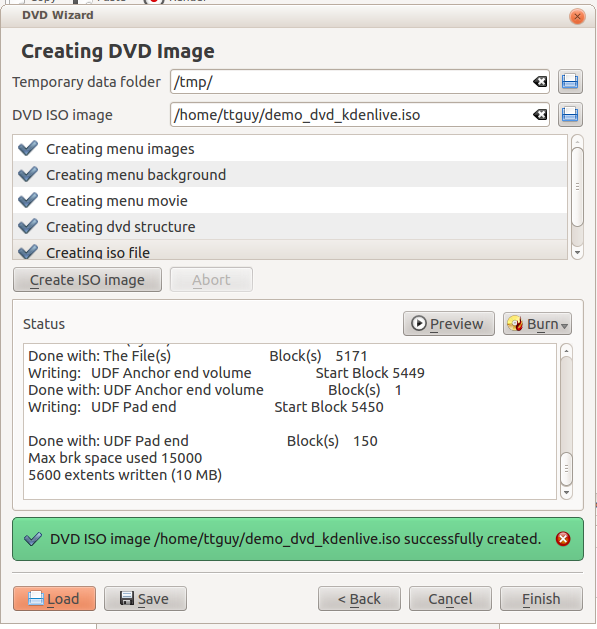Viewport: 597px width, 629px height.
Task: Select the 'Creating iso file' row
Action: point(290,250)
